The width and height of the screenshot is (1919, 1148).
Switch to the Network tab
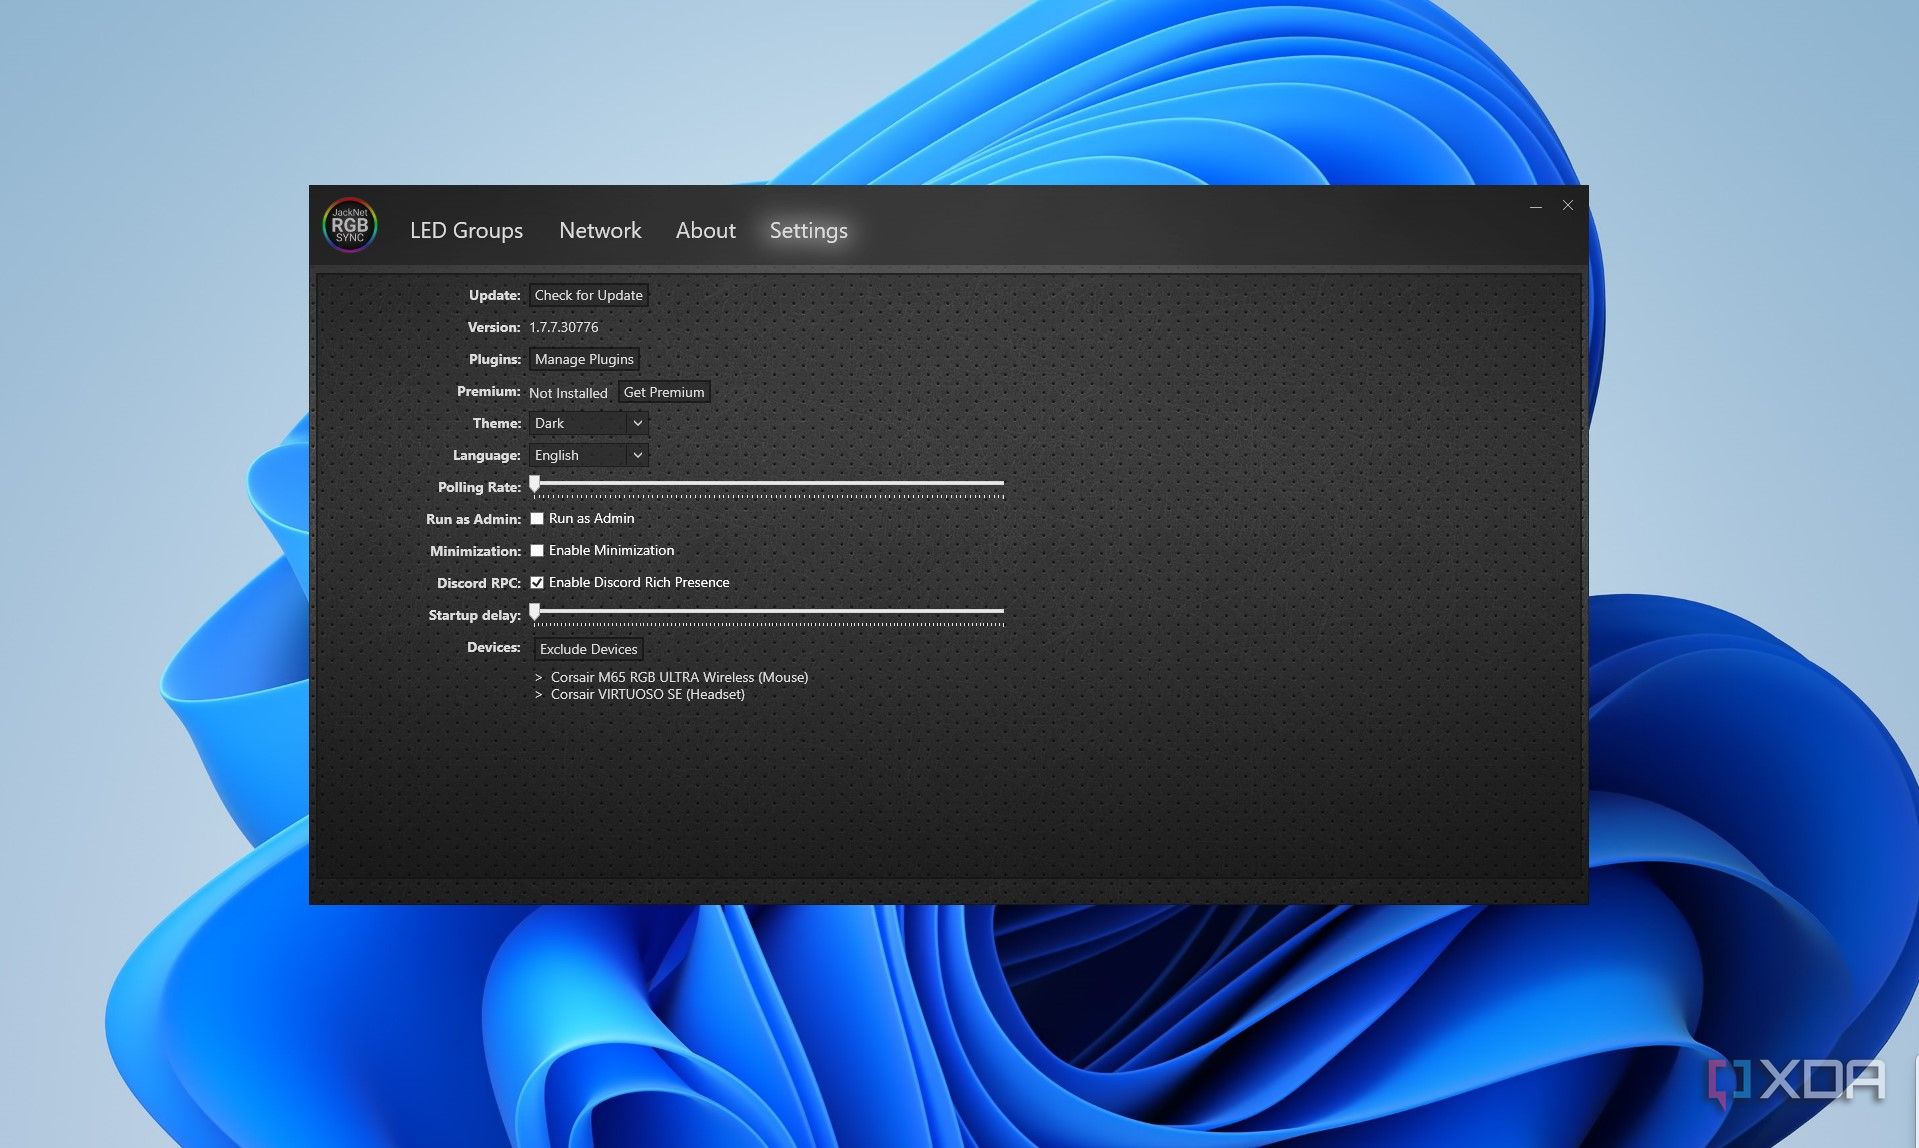tap(600, 231)
